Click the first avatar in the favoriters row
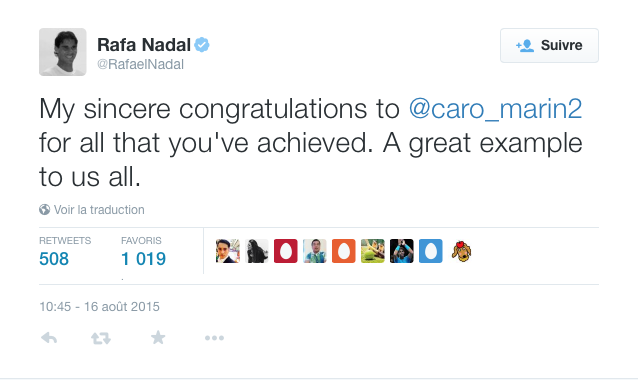The width and height of the screenshot is (638, 380). [227, 251]
